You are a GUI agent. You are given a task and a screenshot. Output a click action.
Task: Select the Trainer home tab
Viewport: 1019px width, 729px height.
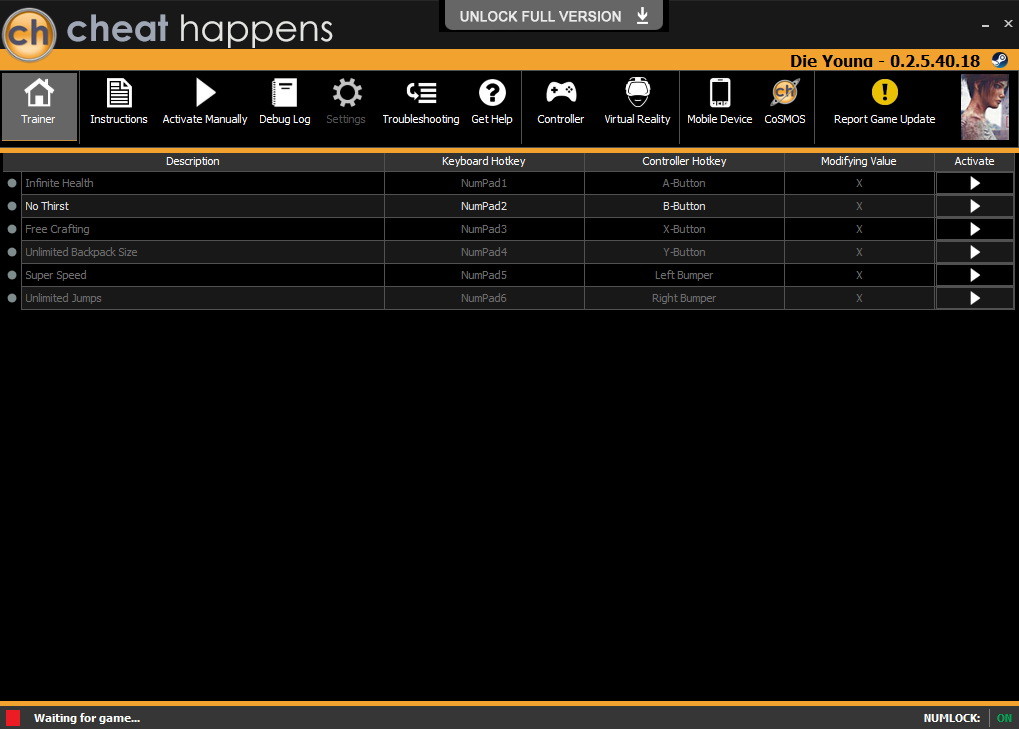click(x=40, y=107)
